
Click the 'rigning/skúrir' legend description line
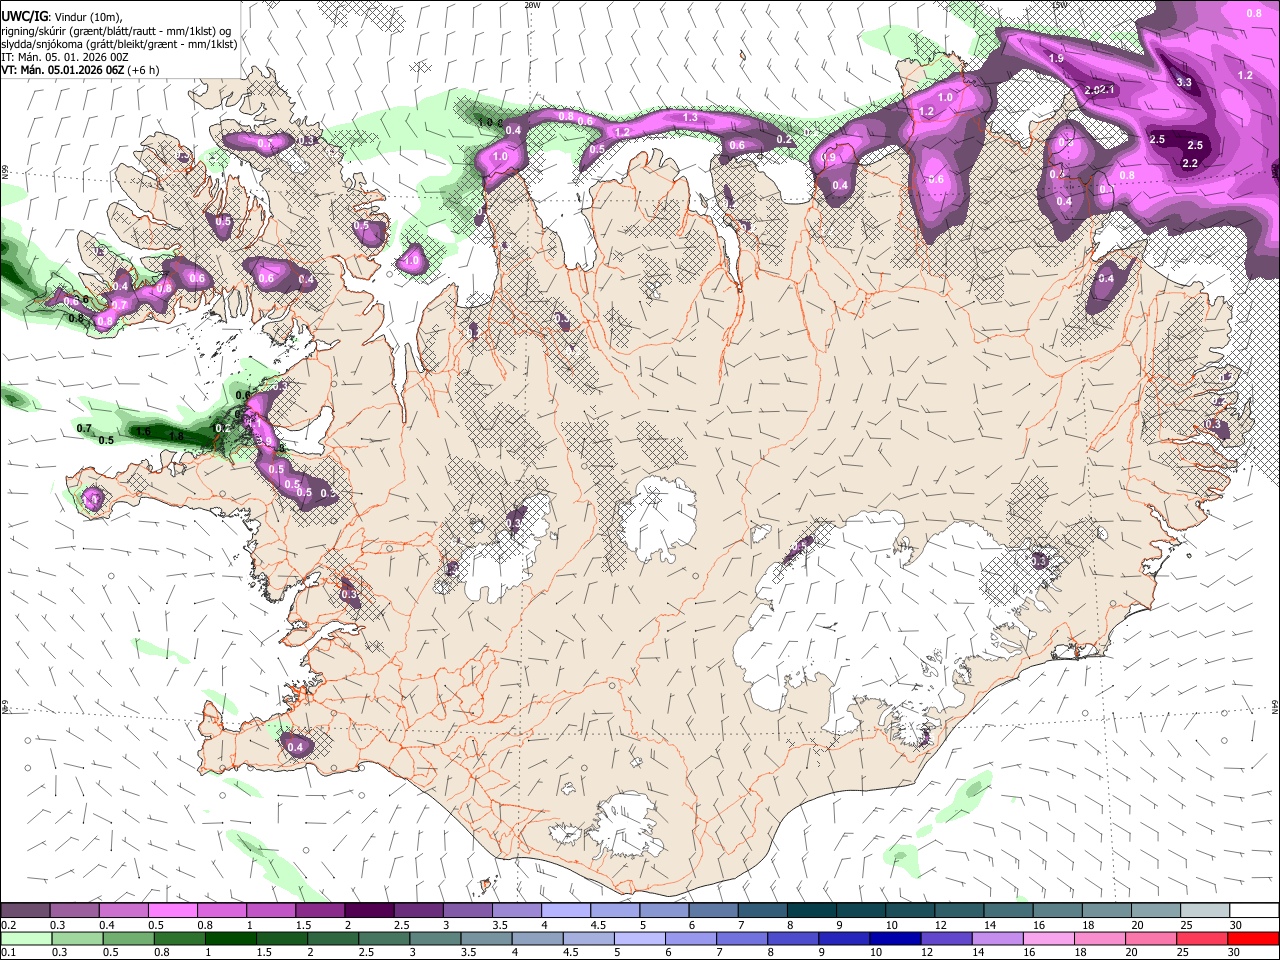(116, 31)
